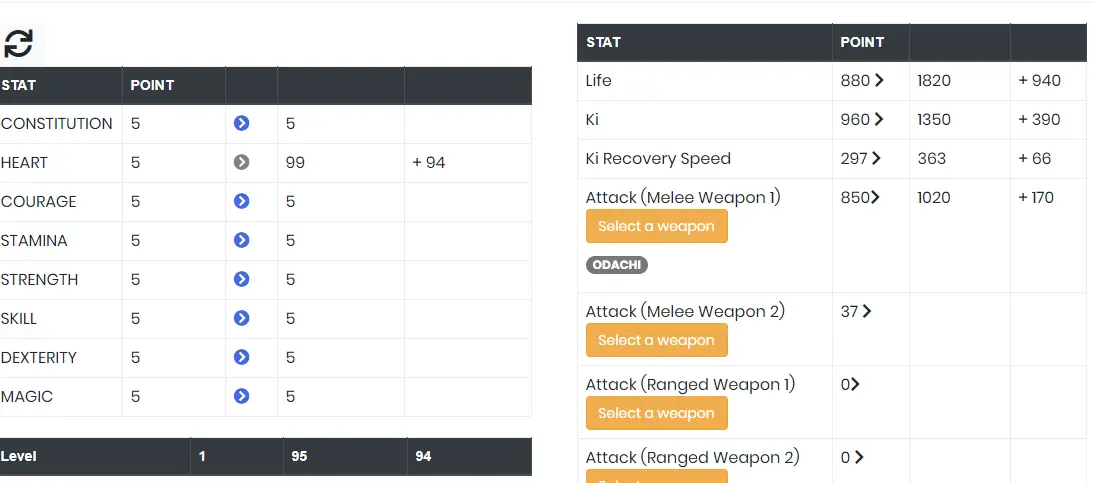1093x483 pixels.
Task: Choose a weapon for Ranged Weapon 1
Action: [x=656, y=413]
